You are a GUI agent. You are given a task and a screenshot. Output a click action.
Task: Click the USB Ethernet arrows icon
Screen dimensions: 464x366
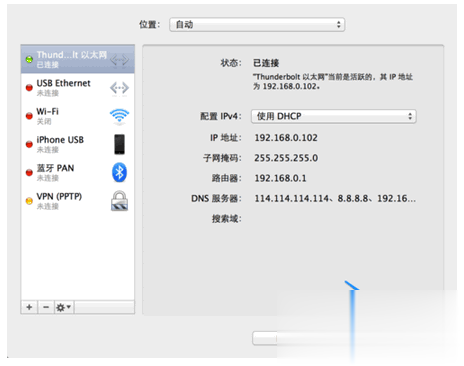[119, 88]
